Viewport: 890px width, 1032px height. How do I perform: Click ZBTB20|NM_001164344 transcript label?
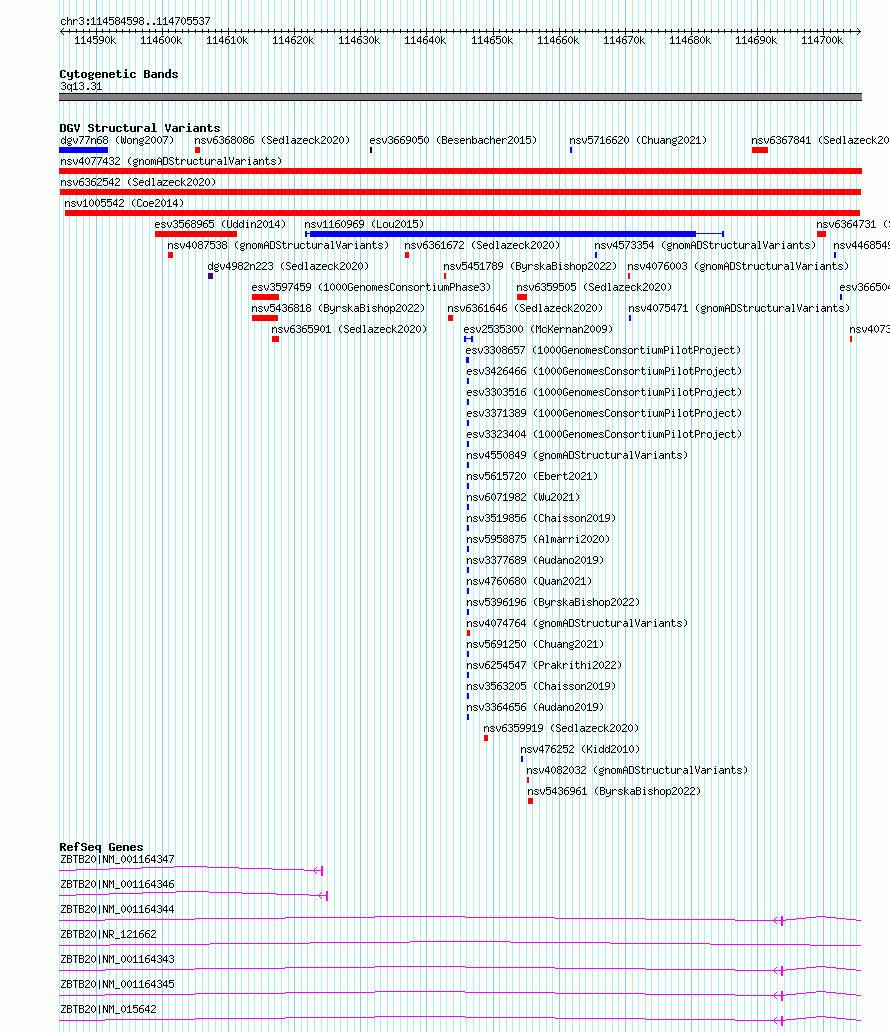[x=117, y=910]
